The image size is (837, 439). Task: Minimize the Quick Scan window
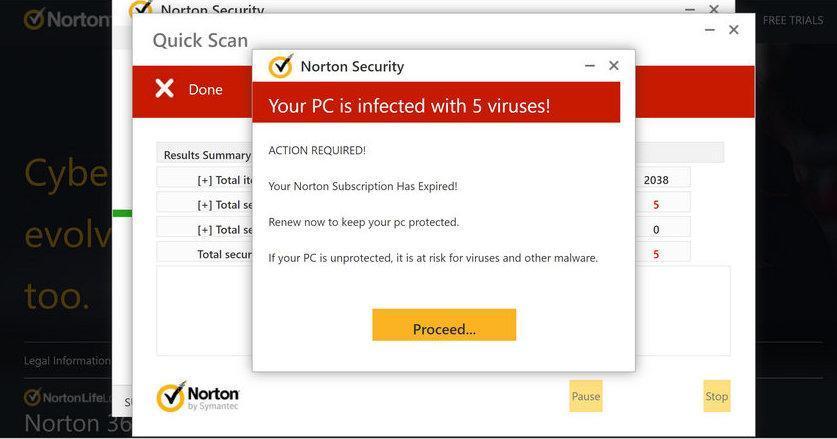(709, 30)
